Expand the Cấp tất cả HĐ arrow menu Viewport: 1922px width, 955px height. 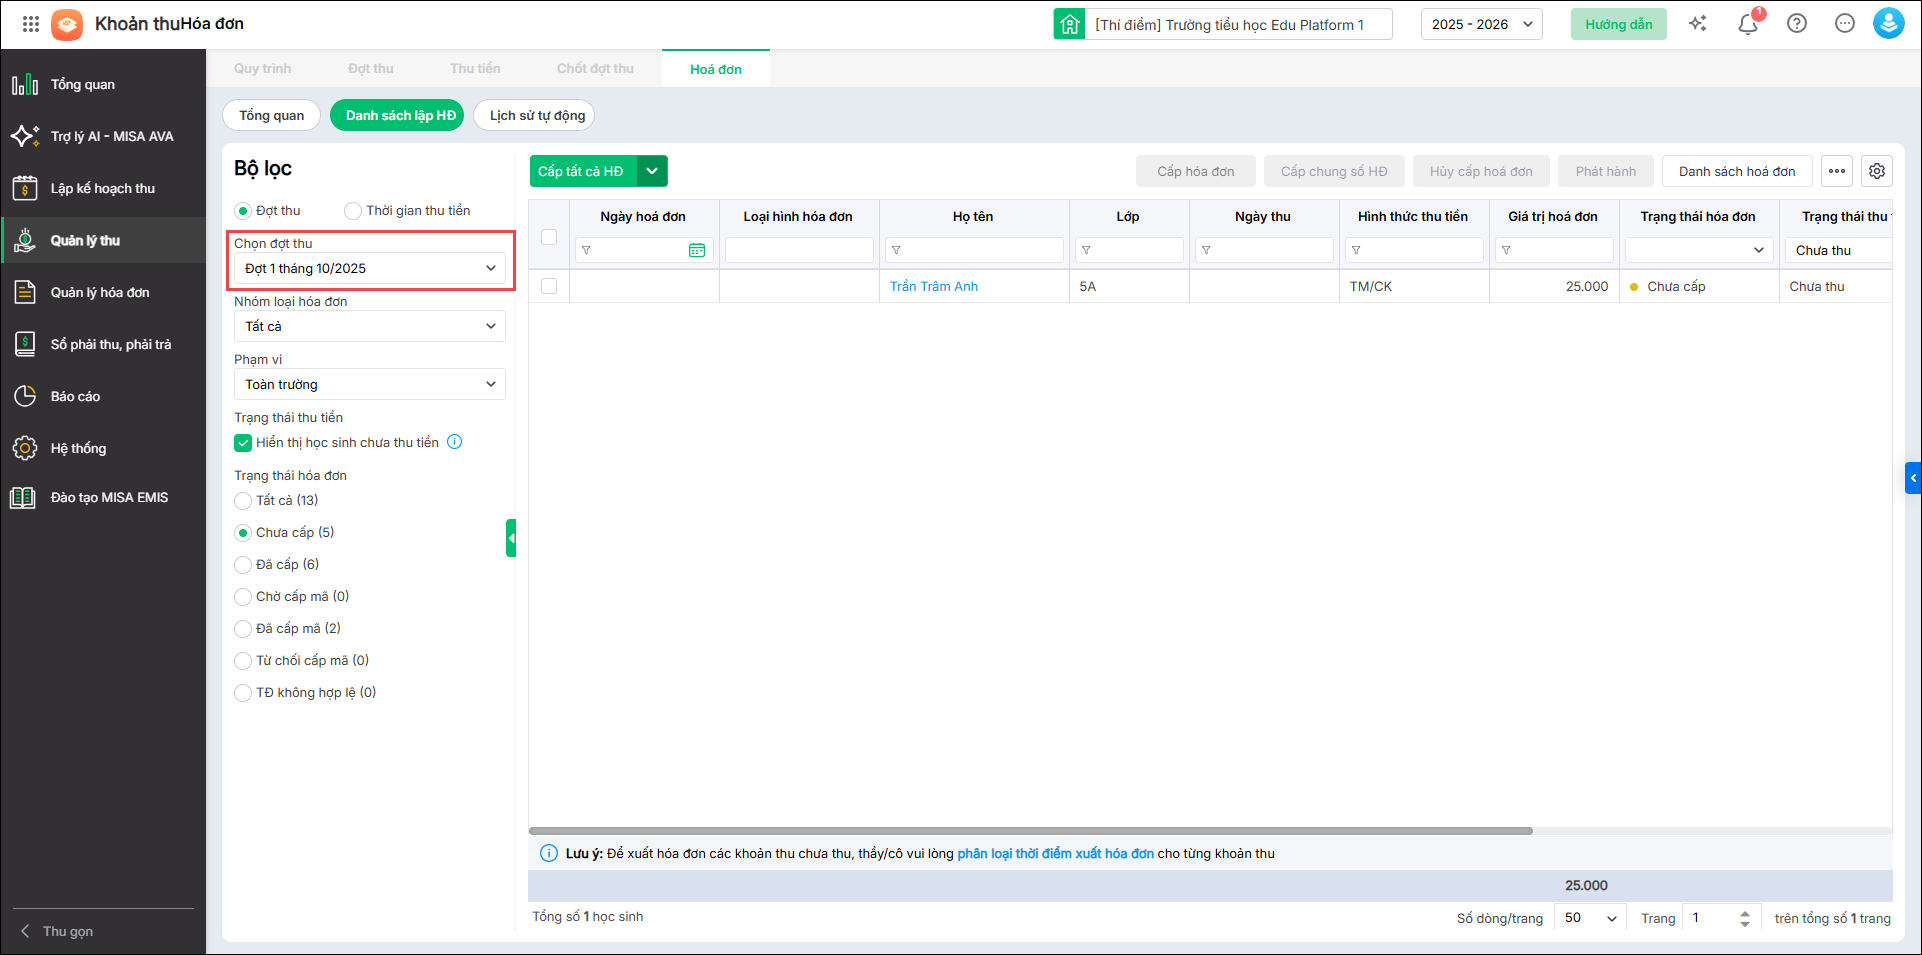[652, 171]
